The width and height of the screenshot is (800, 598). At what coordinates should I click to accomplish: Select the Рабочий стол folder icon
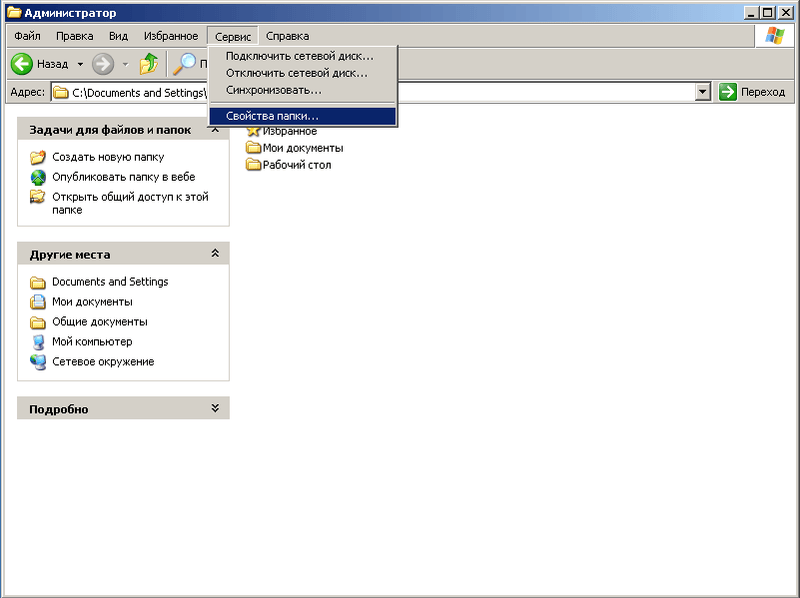point(254,165)
